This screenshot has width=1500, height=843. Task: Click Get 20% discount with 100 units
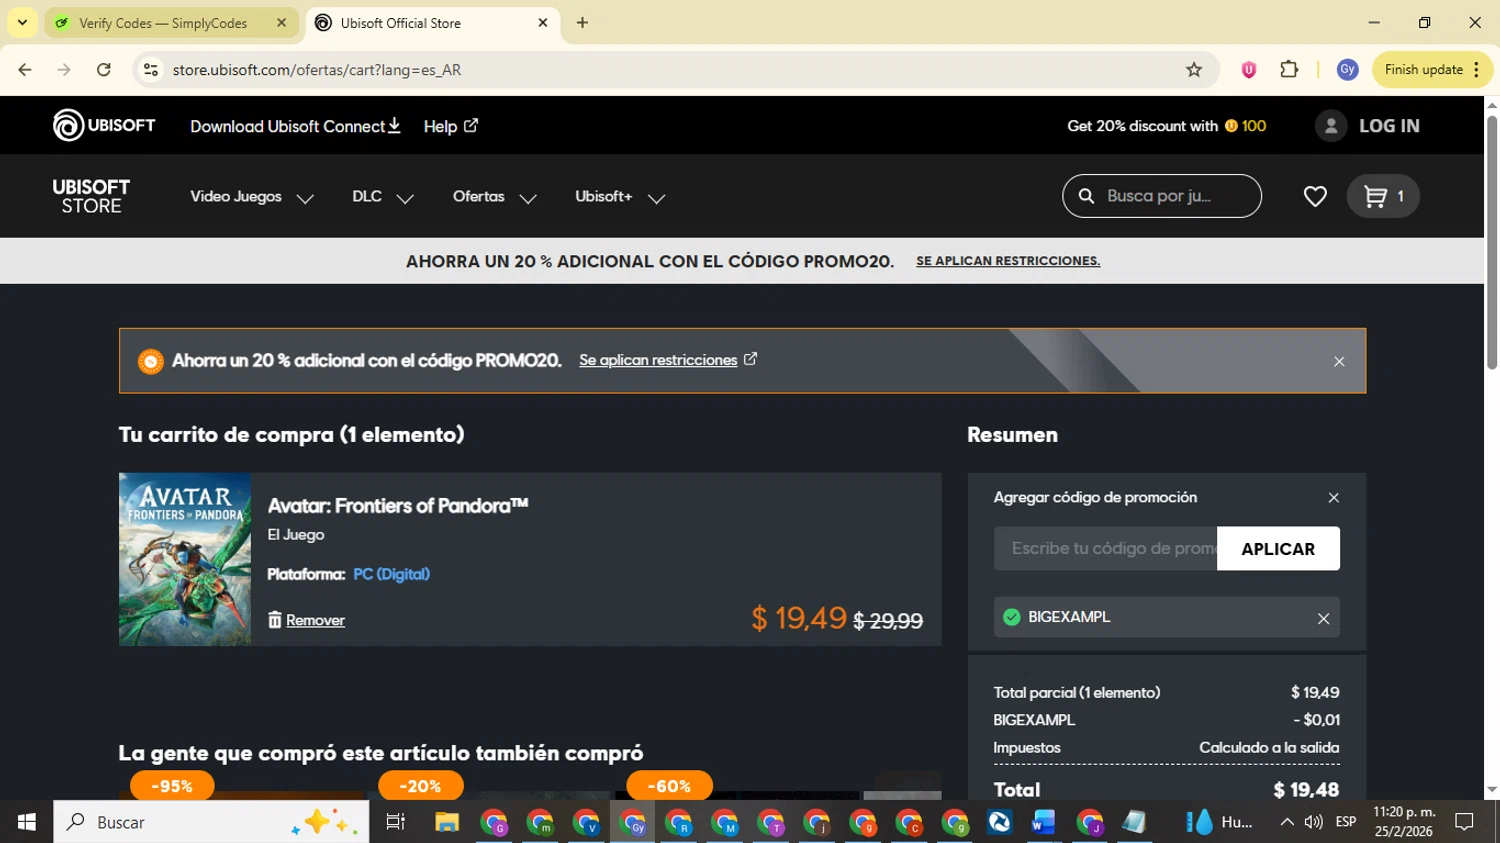click(1166, 126)
